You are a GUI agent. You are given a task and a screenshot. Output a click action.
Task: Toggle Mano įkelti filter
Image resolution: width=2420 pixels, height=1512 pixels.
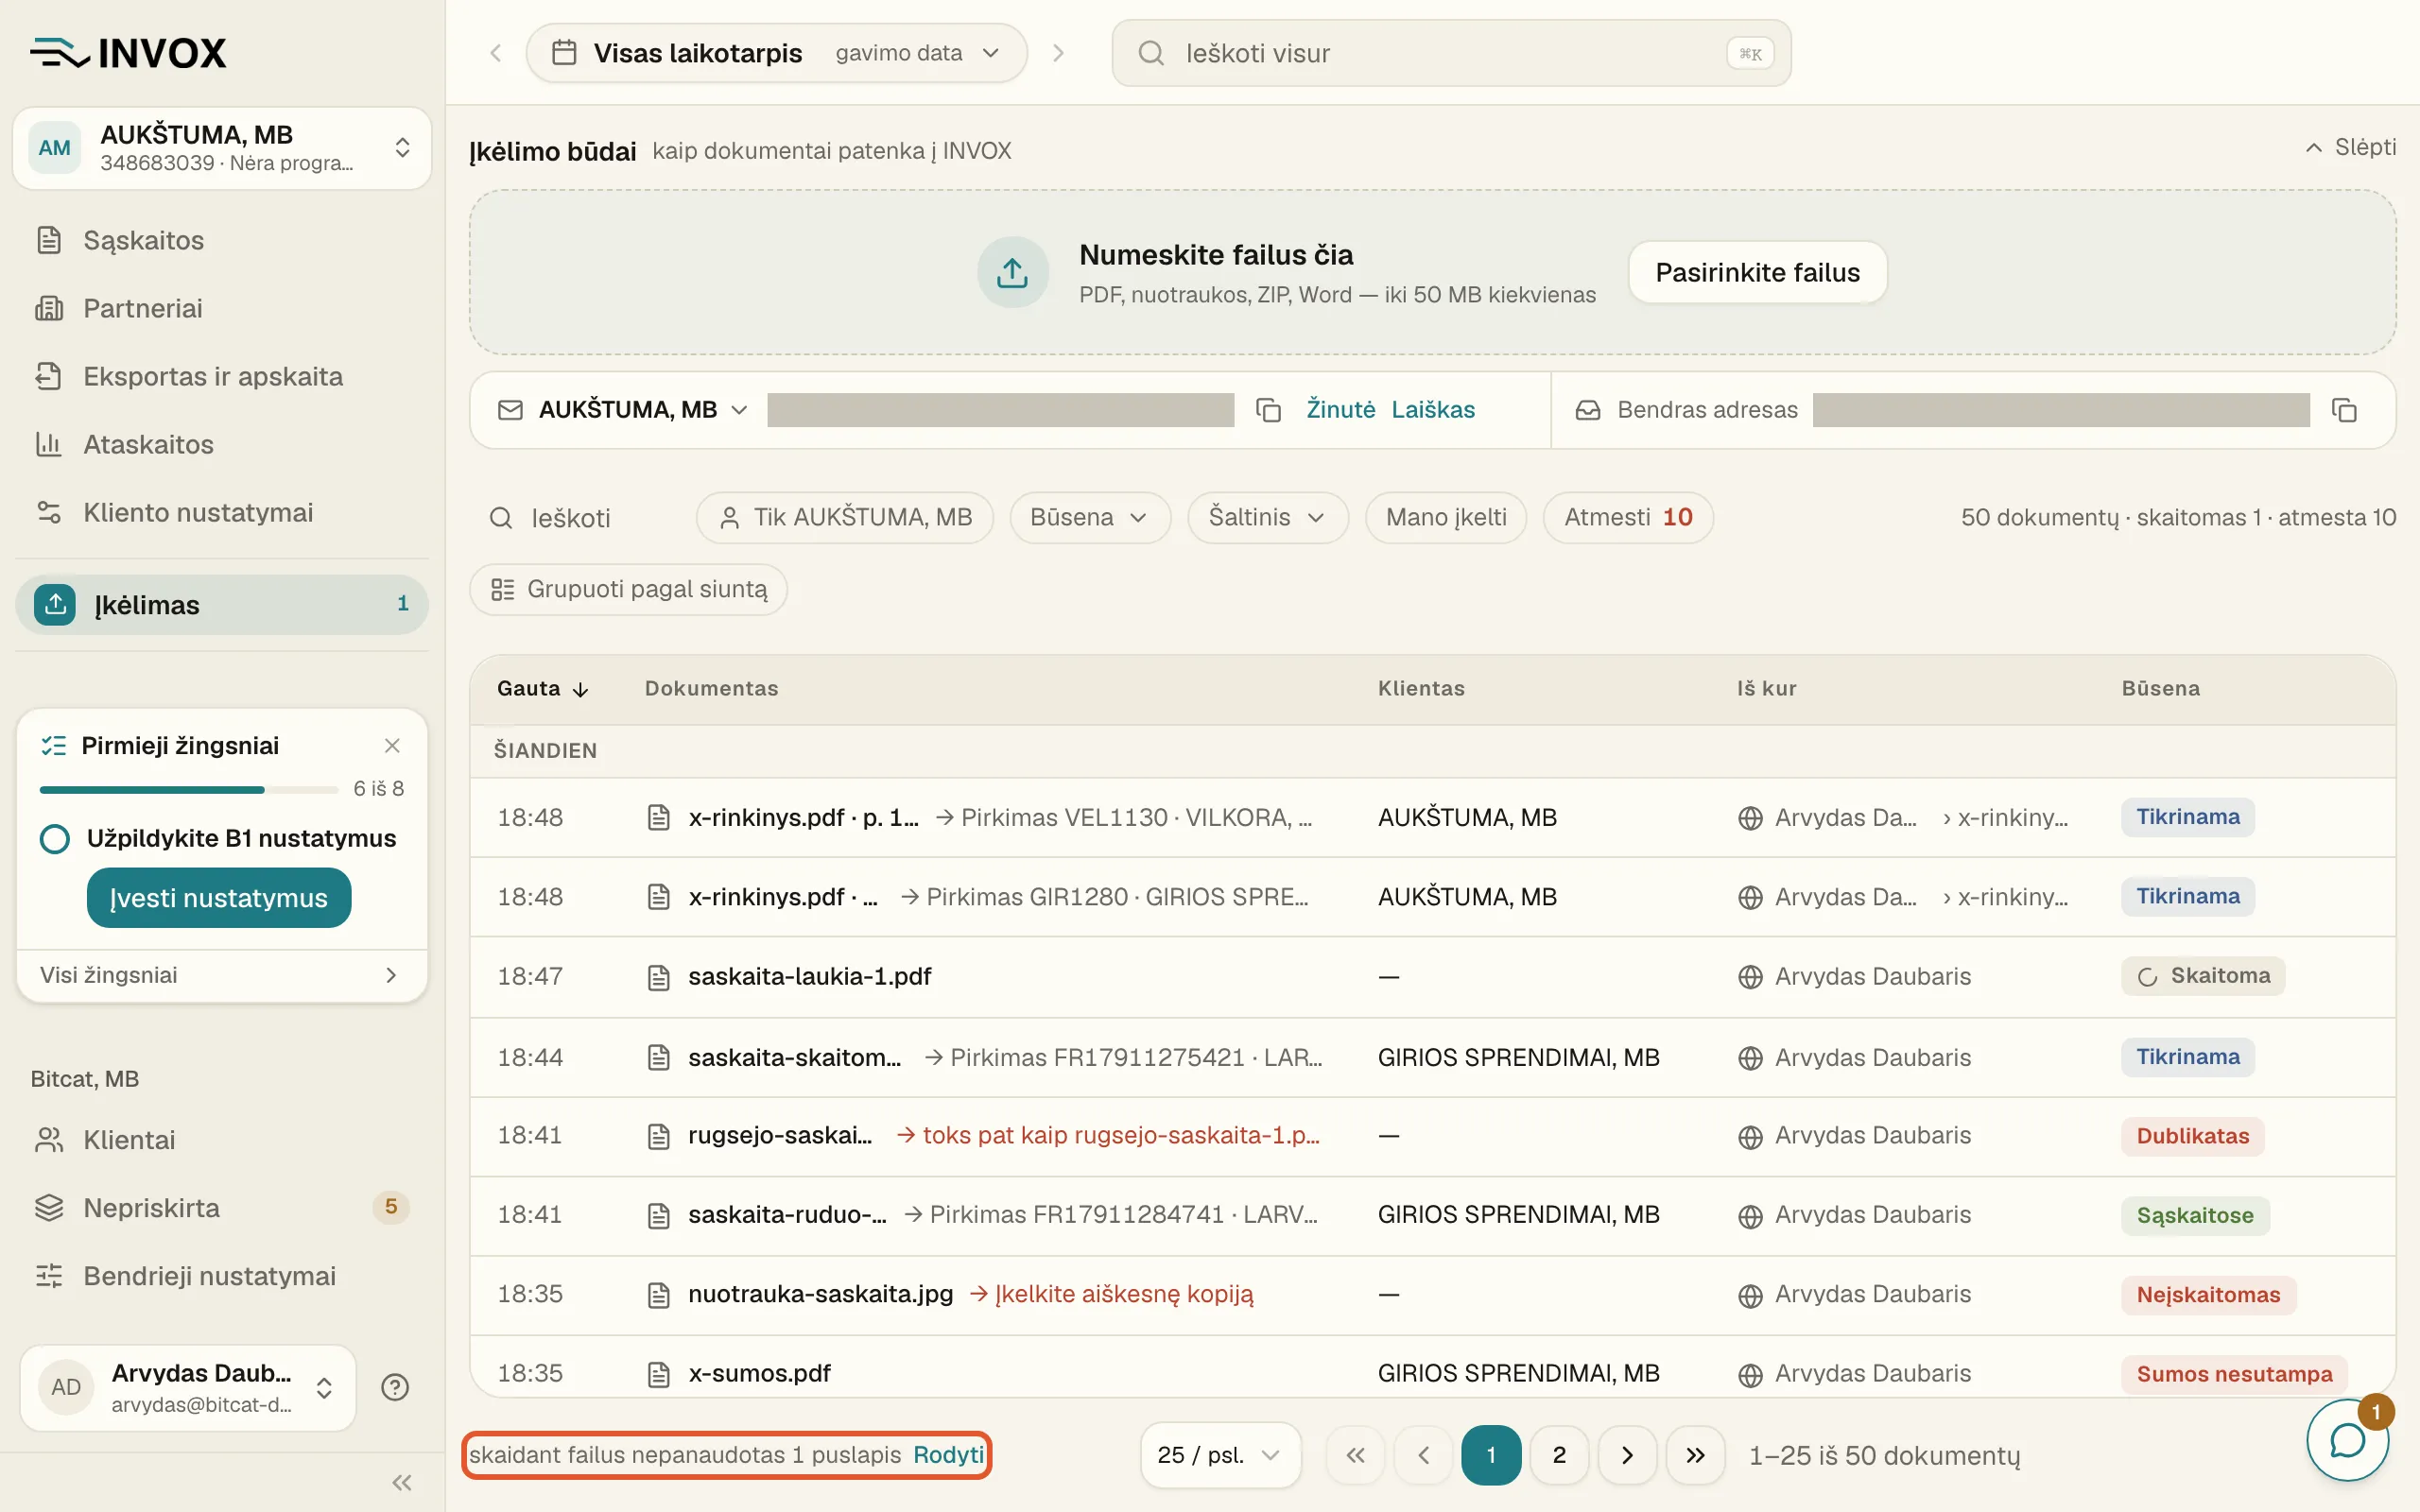(x=1446, y=517)
